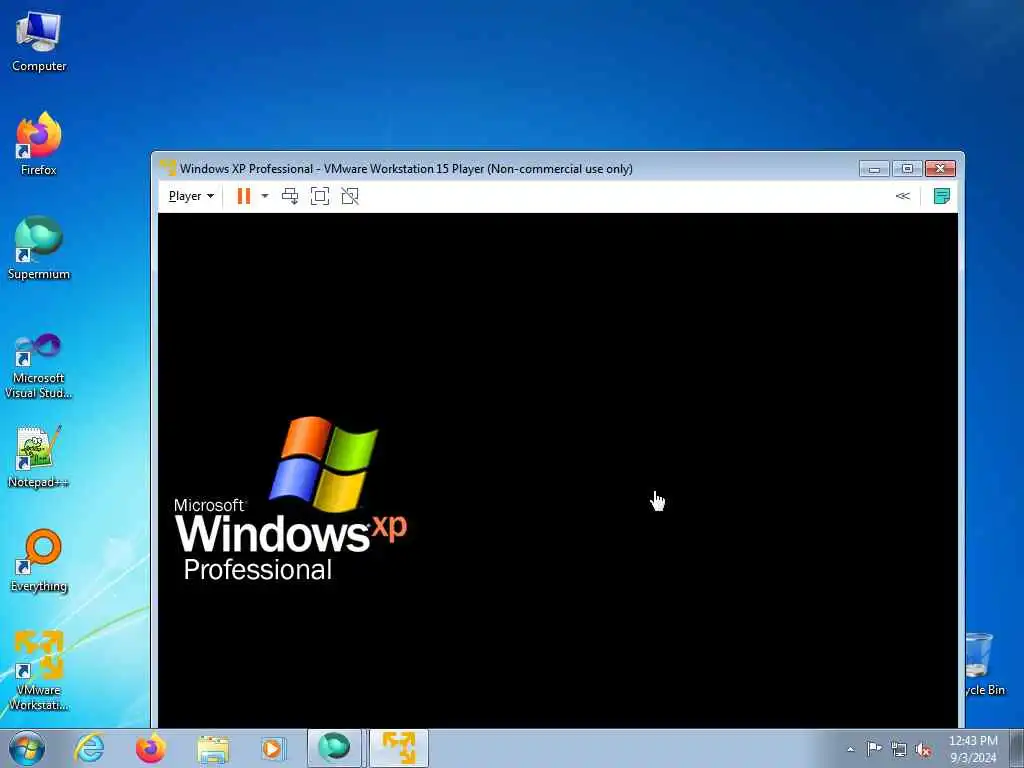Collapse the toolbar with double chevron icon
The image size is (1024, 768).
903,196
